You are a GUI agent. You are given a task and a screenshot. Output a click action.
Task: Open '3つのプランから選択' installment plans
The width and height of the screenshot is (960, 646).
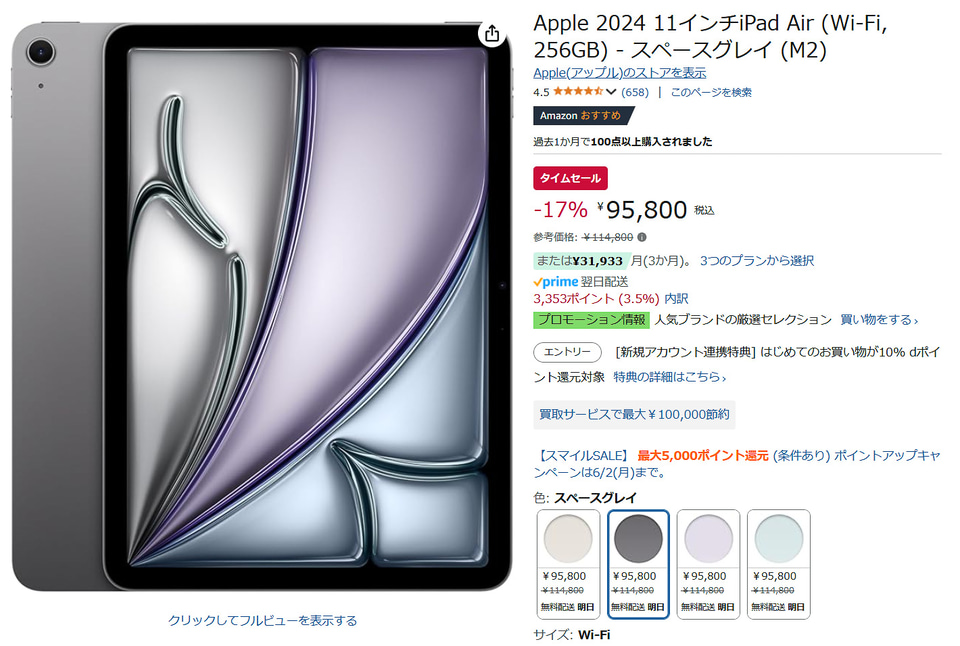pyautogui.click(x=757, y=261)
